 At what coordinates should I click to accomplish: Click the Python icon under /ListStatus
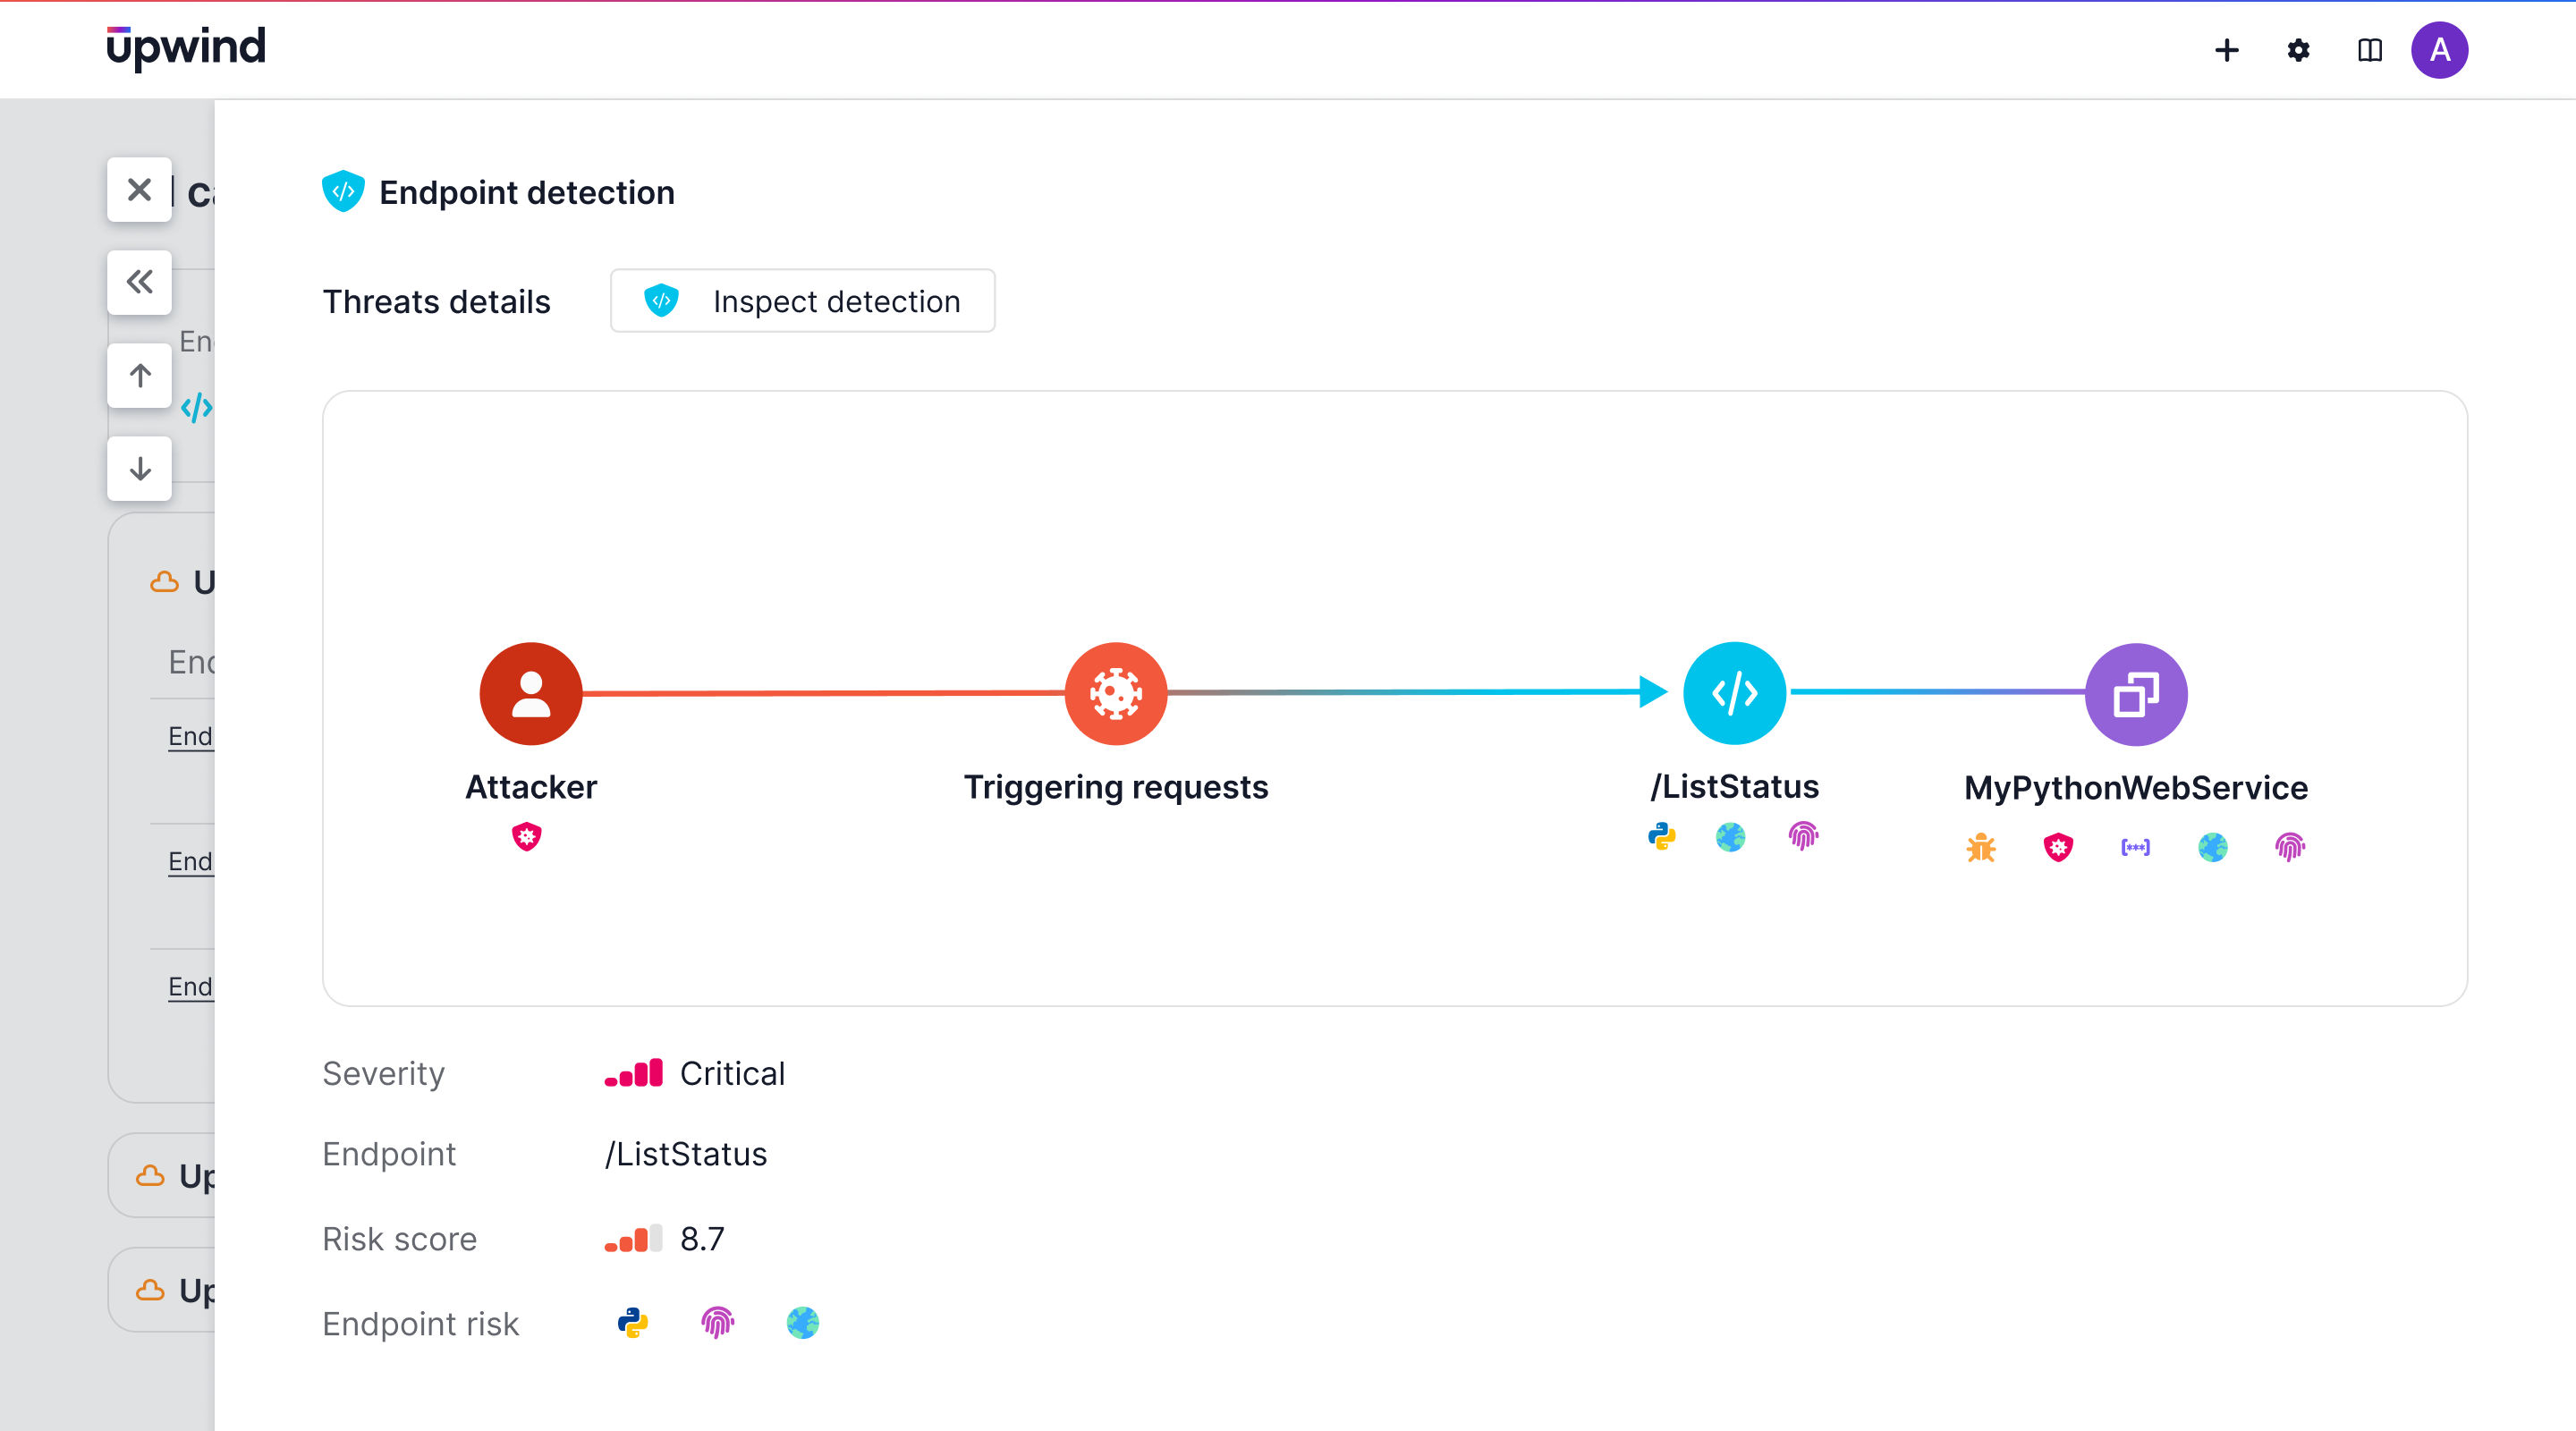[1661, 836]
